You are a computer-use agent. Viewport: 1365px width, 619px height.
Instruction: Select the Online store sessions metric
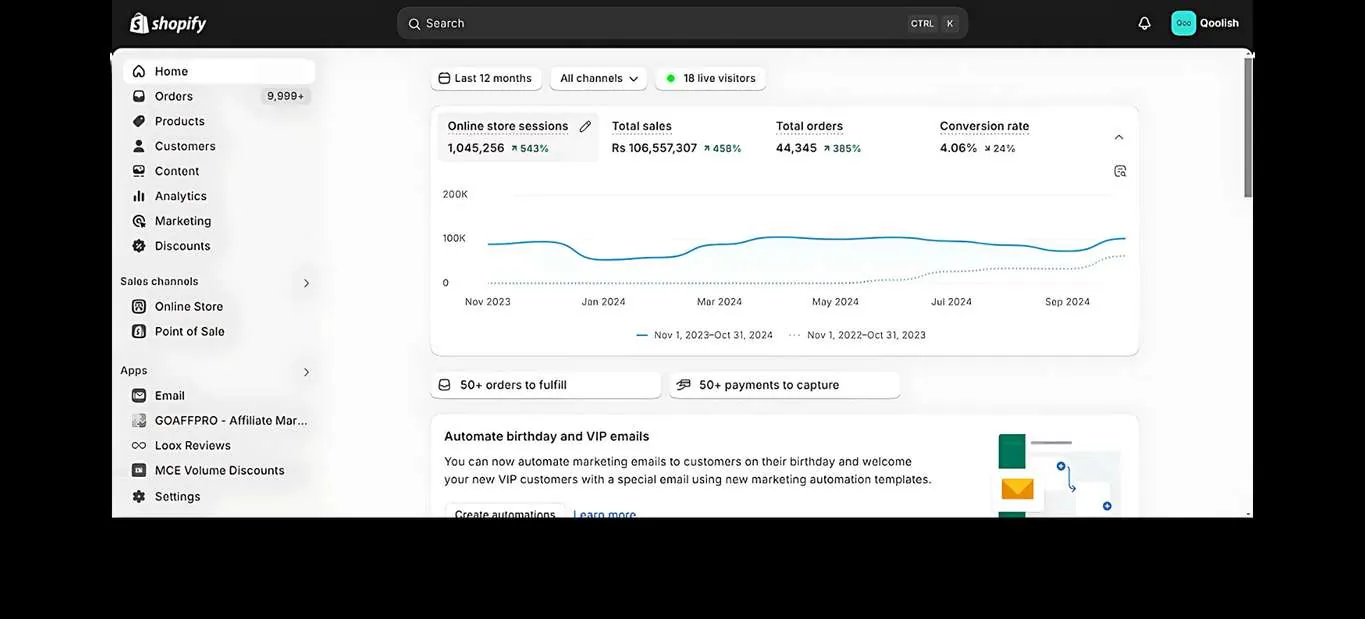tap(518, 137)
